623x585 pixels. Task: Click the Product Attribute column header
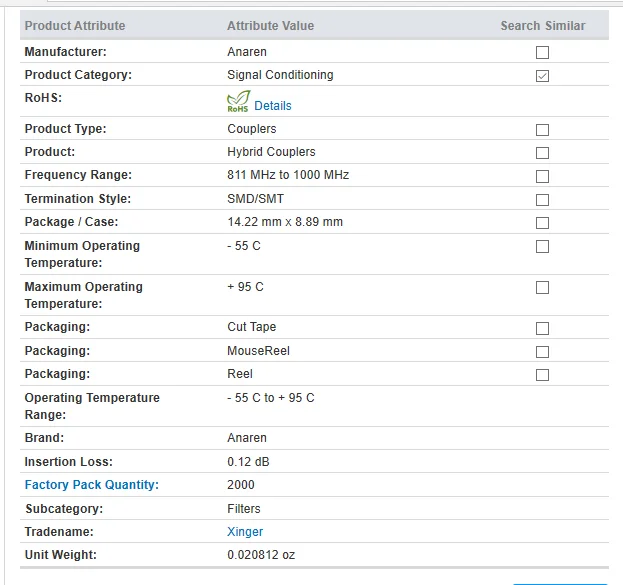(x=75, y=26)
